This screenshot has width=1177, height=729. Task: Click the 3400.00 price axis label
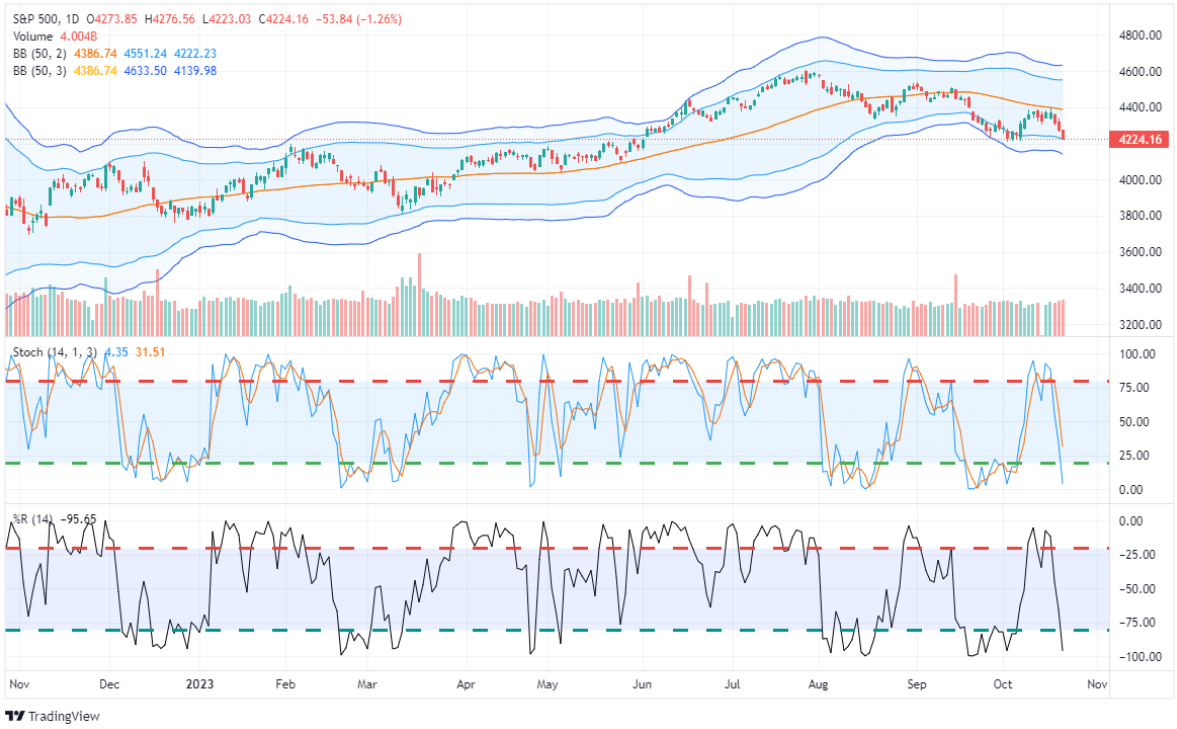(x=1140, y=288)
